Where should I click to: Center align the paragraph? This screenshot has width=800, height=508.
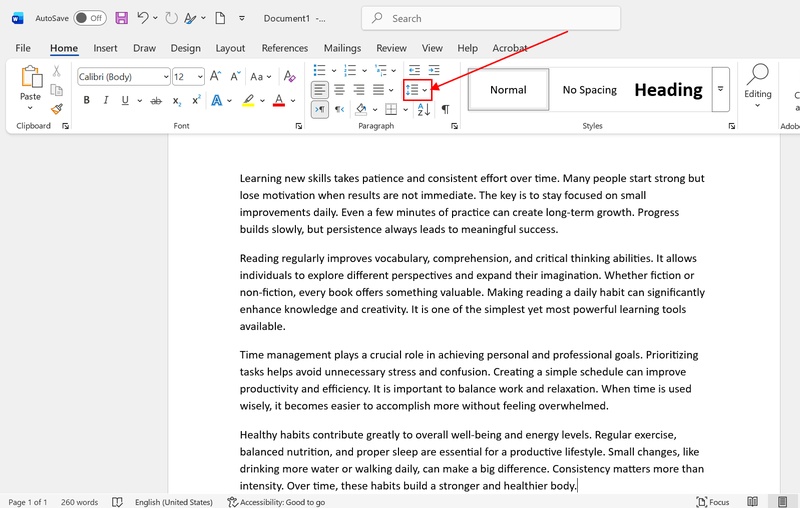click(340, 90)
